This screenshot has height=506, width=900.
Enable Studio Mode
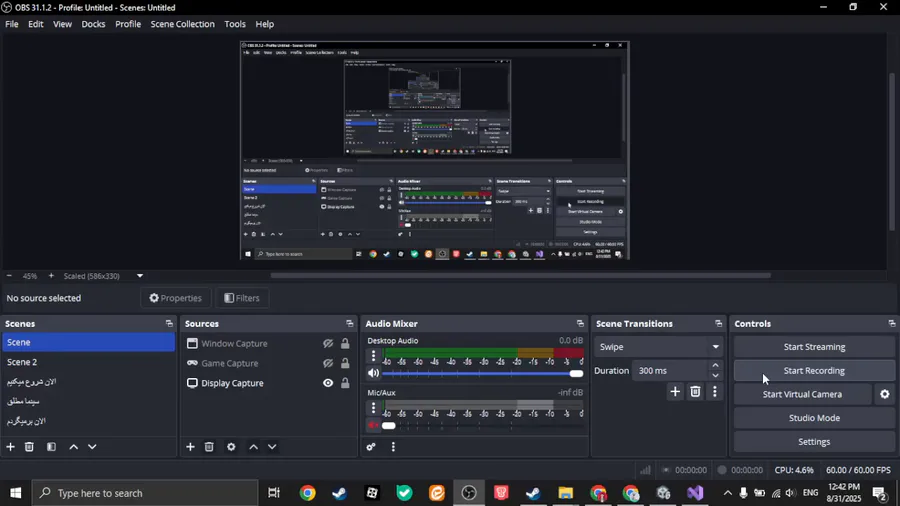tap(814, 418)
